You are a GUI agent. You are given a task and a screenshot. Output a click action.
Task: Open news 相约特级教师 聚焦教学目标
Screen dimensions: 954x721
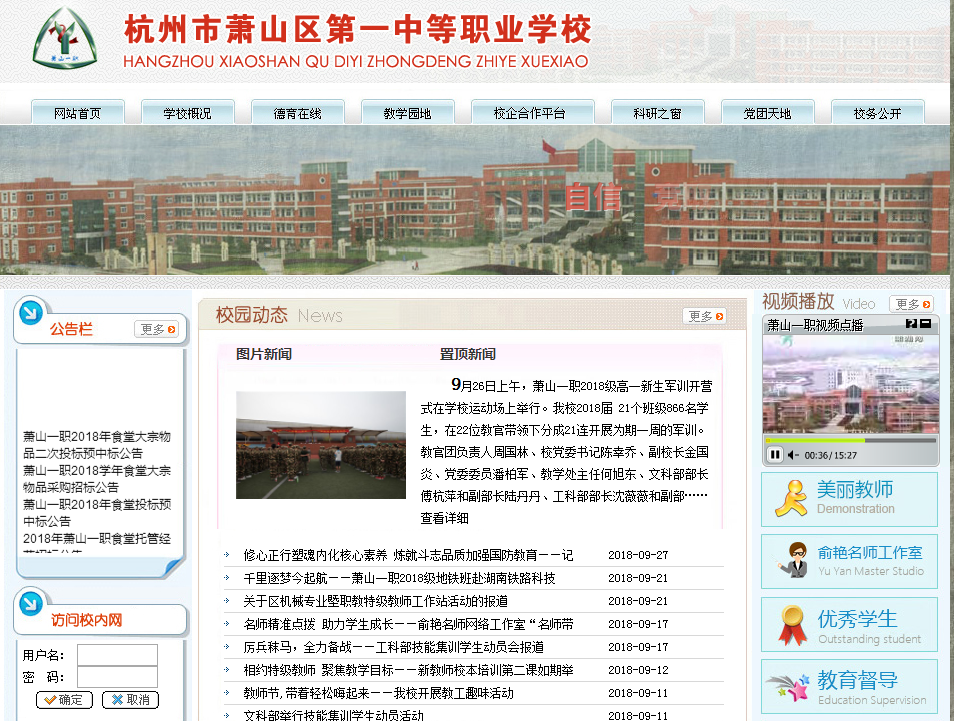[408, 670]
